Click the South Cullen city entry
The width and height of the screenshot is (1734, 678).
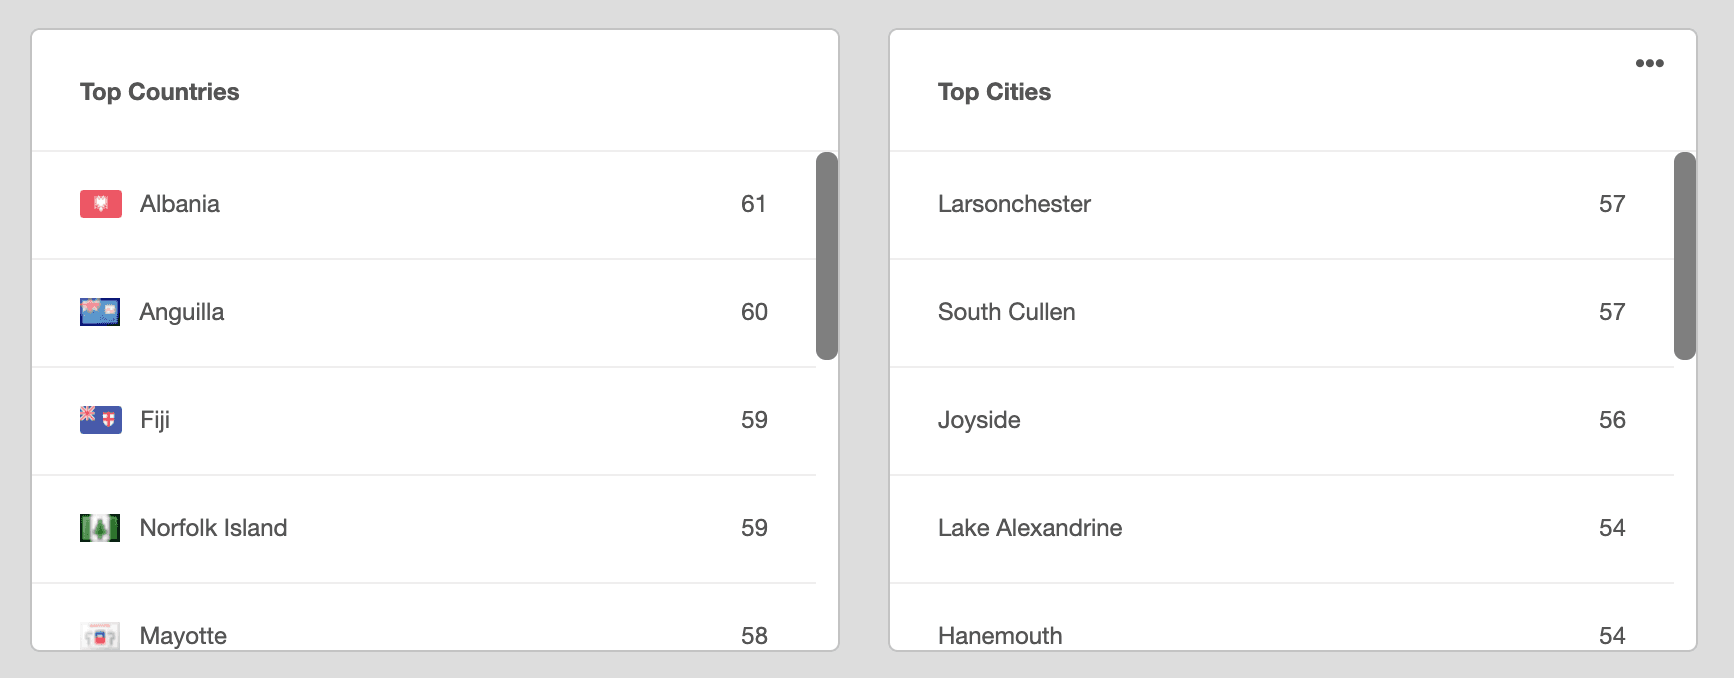point(1006,312)
